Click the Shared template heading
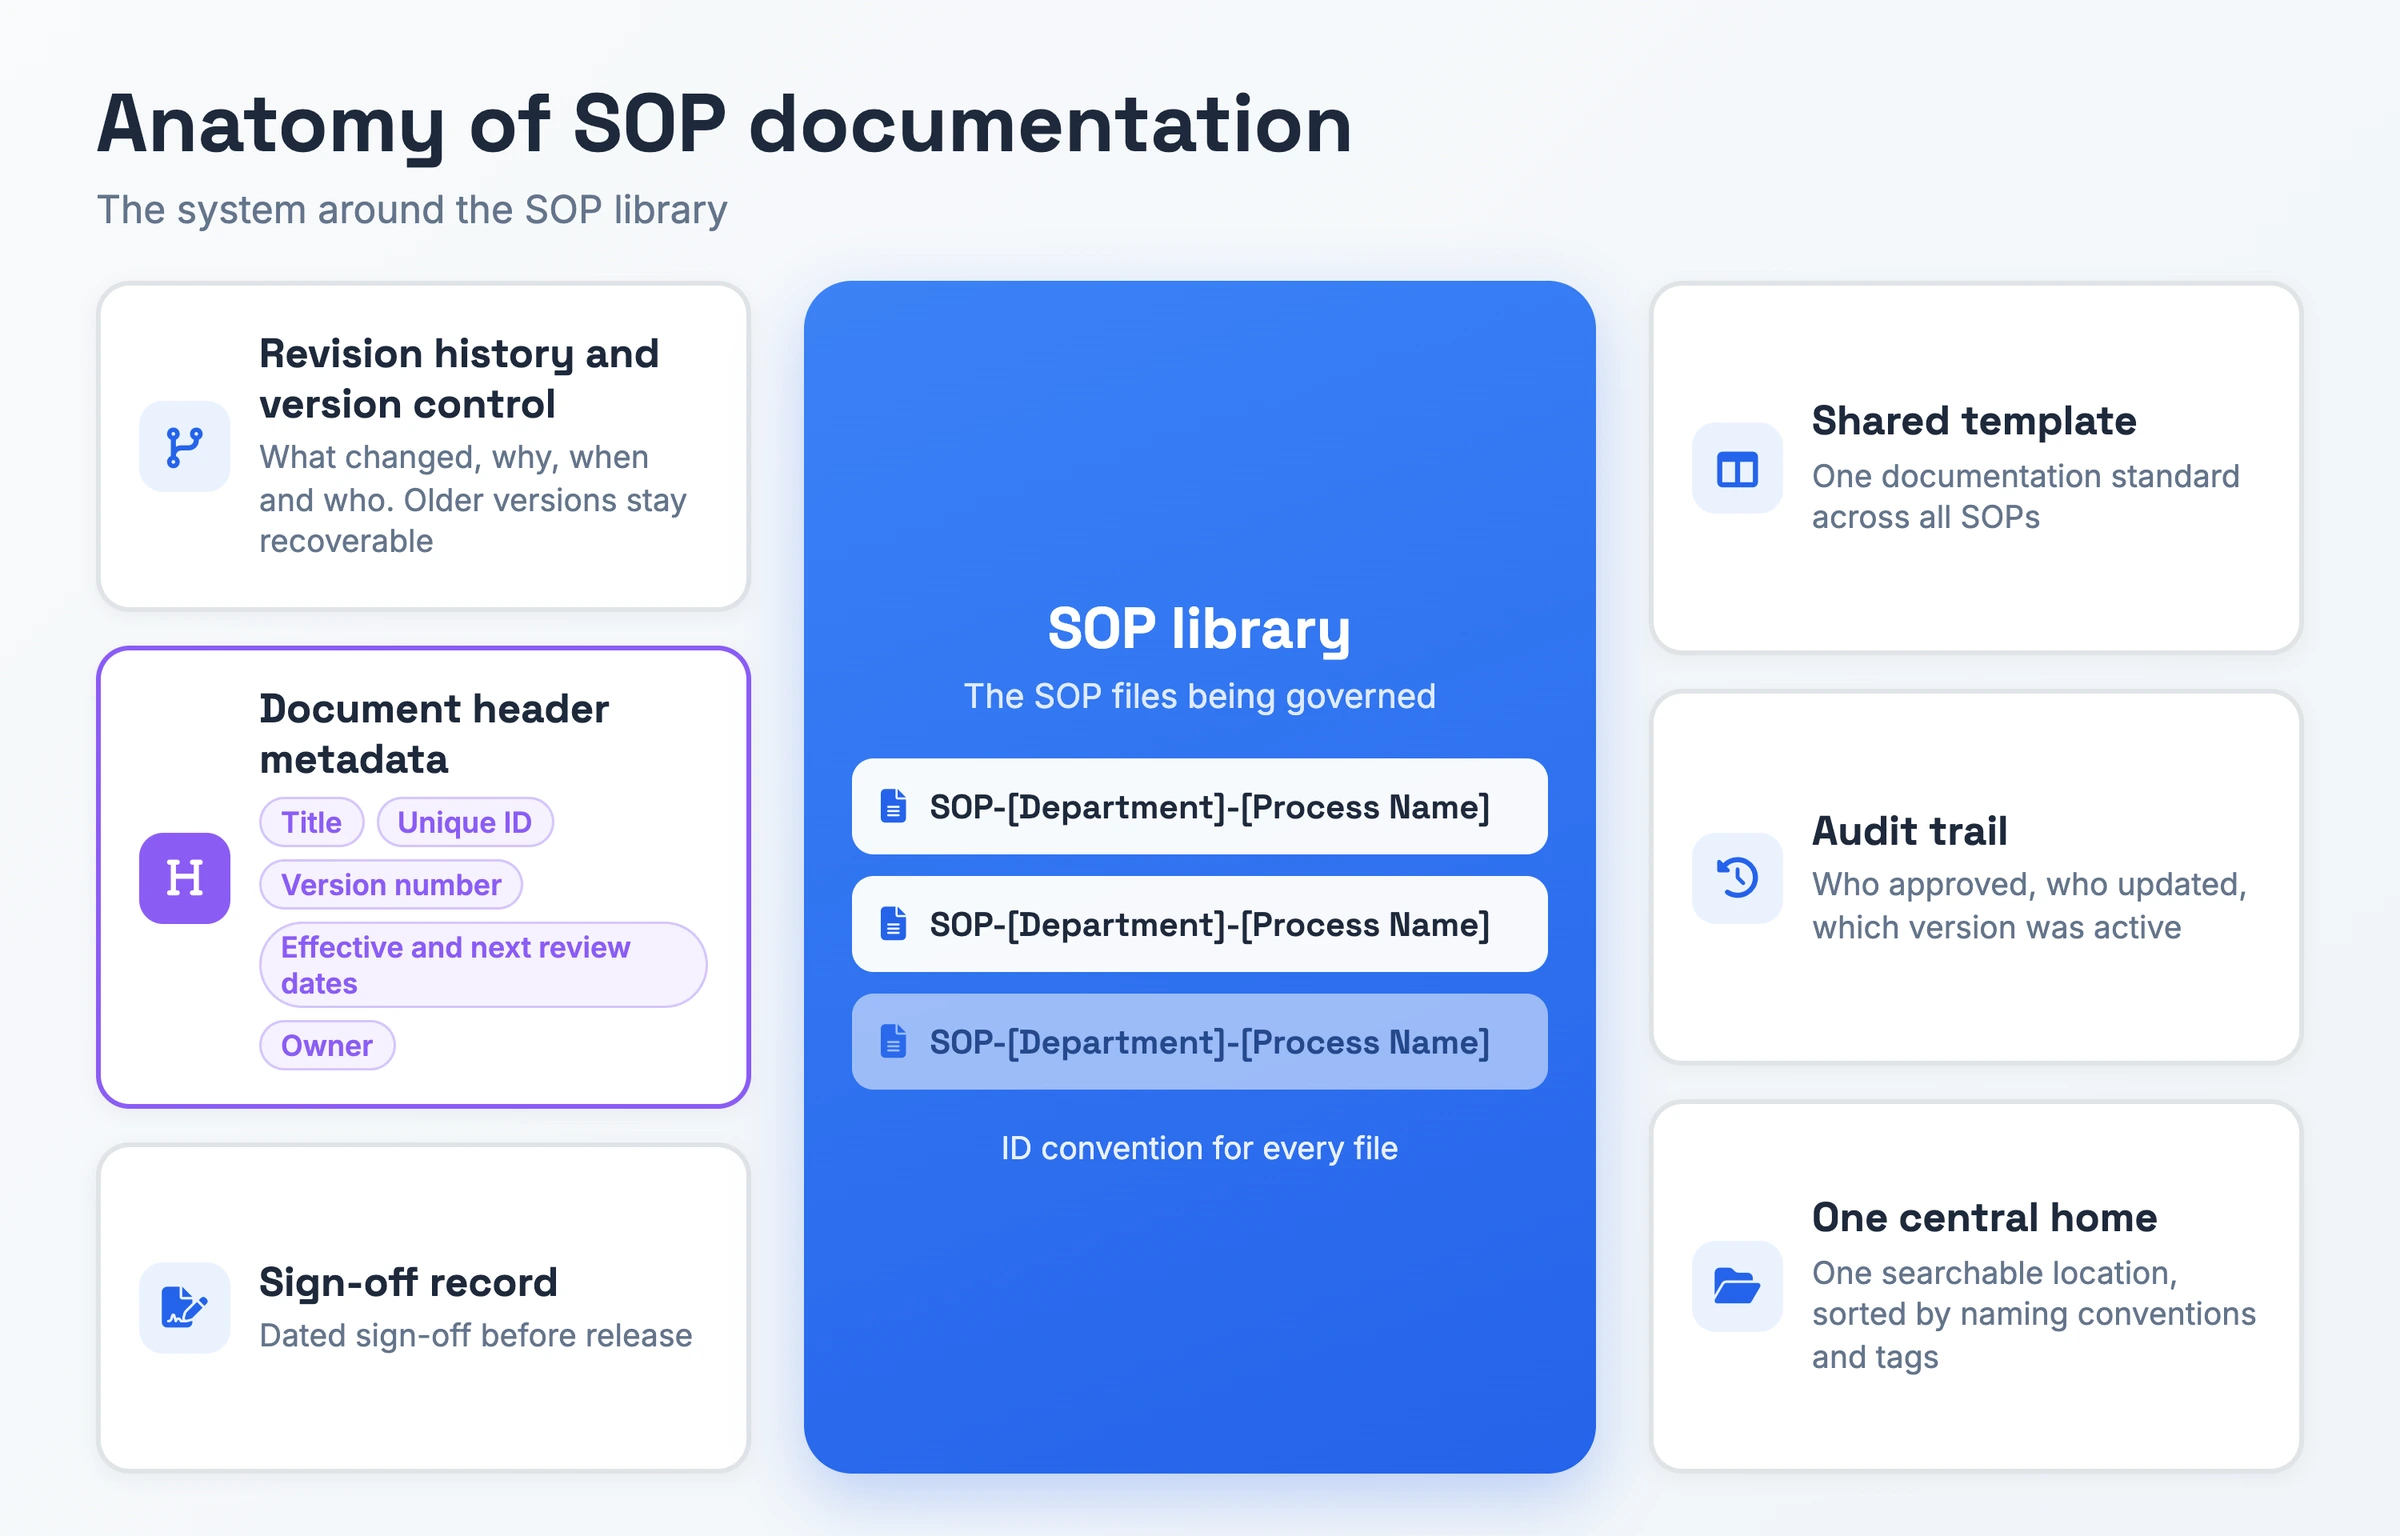The height and width of the screenshot is (1536, 2400). 1974,421
